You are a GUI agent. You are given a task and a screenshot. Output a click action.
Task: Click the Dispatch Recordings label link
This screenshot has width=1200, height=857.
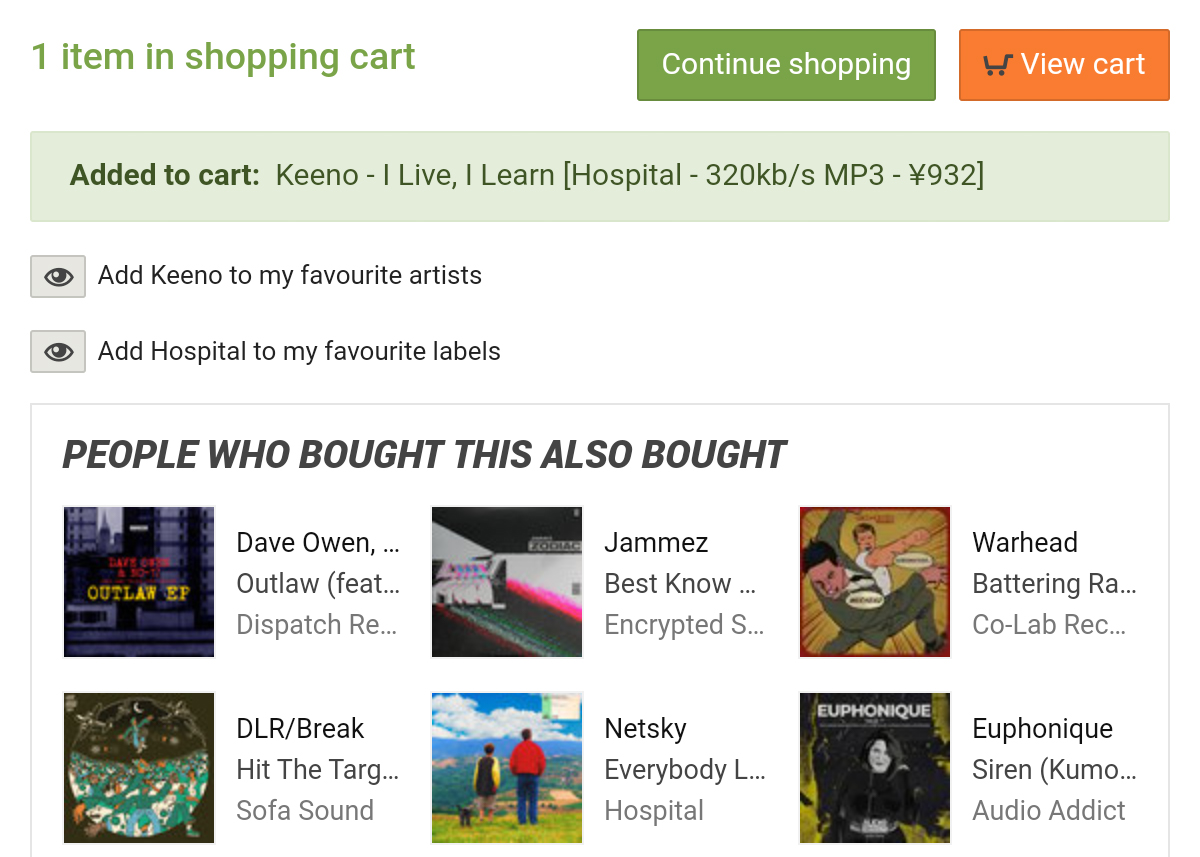(317, 625)
